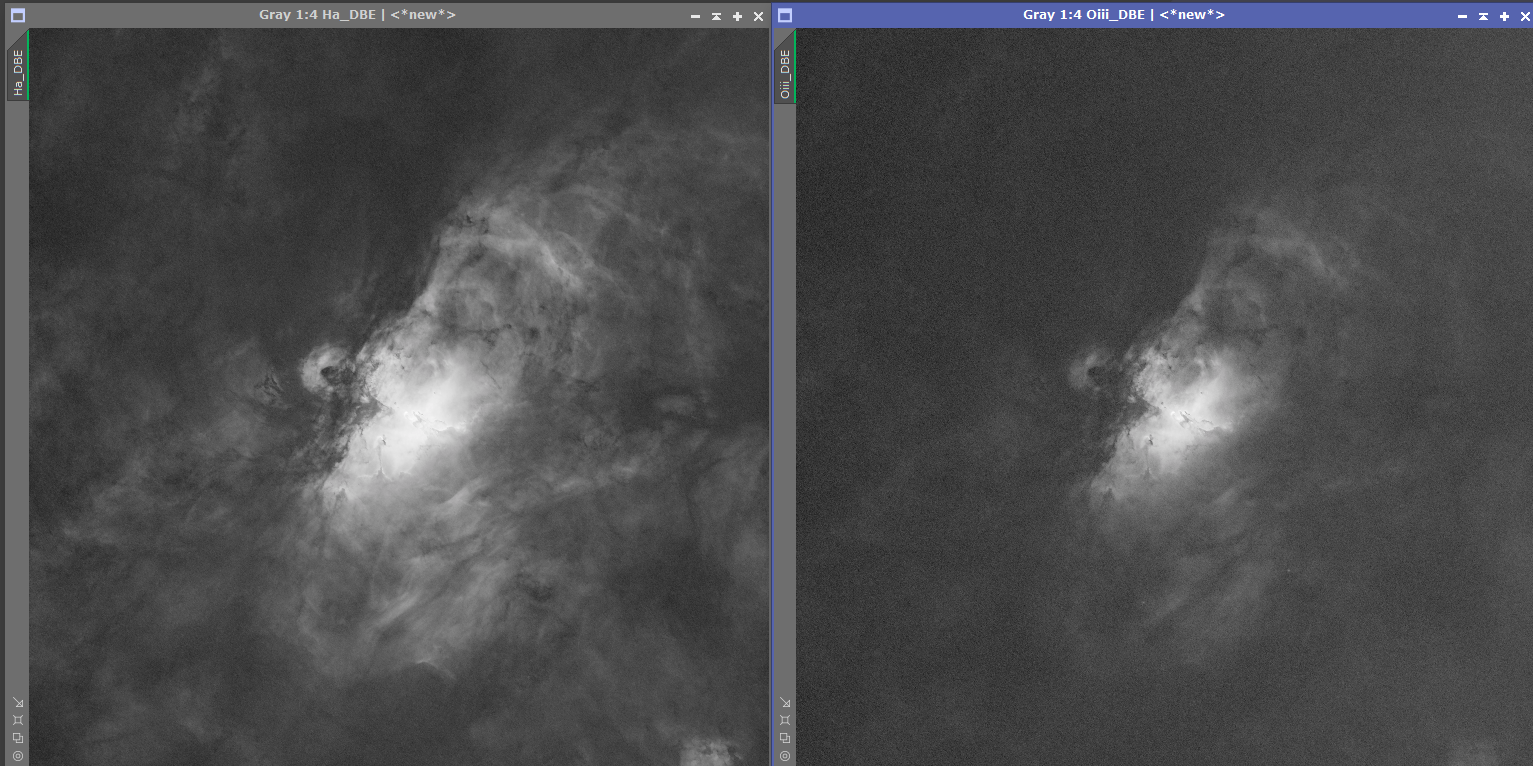Click the window menu icon of Ha_DBE window
This screenshot has width=1533, height=766.
pyautogui.click(x=17, y=16)
